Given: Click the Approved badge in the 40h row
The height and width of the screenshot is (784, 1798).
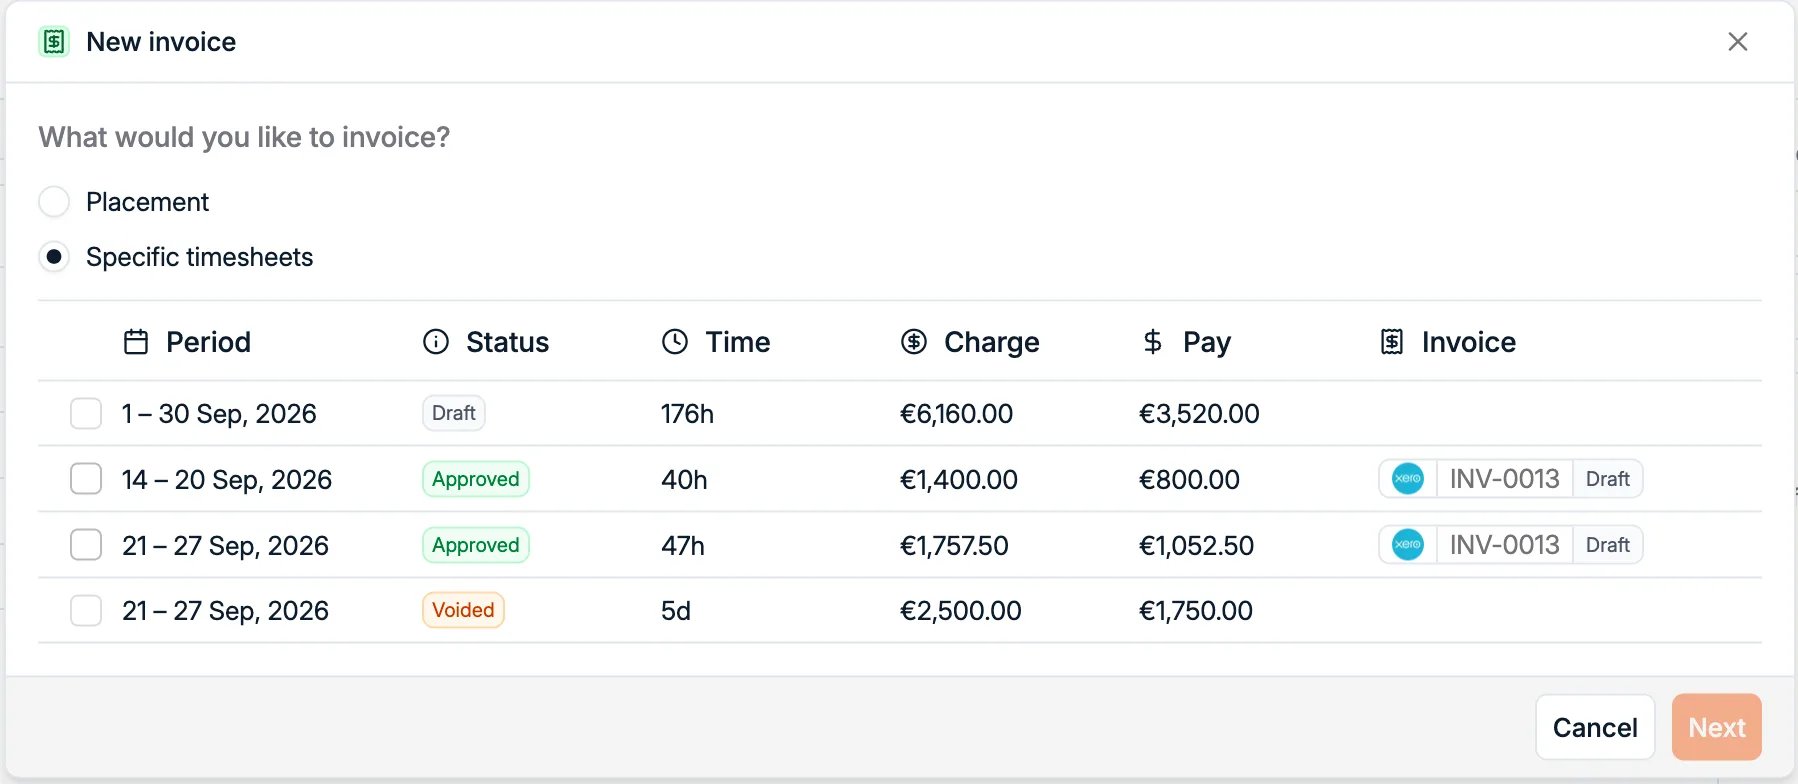Looking at the screenshot, I should (476, 479).
